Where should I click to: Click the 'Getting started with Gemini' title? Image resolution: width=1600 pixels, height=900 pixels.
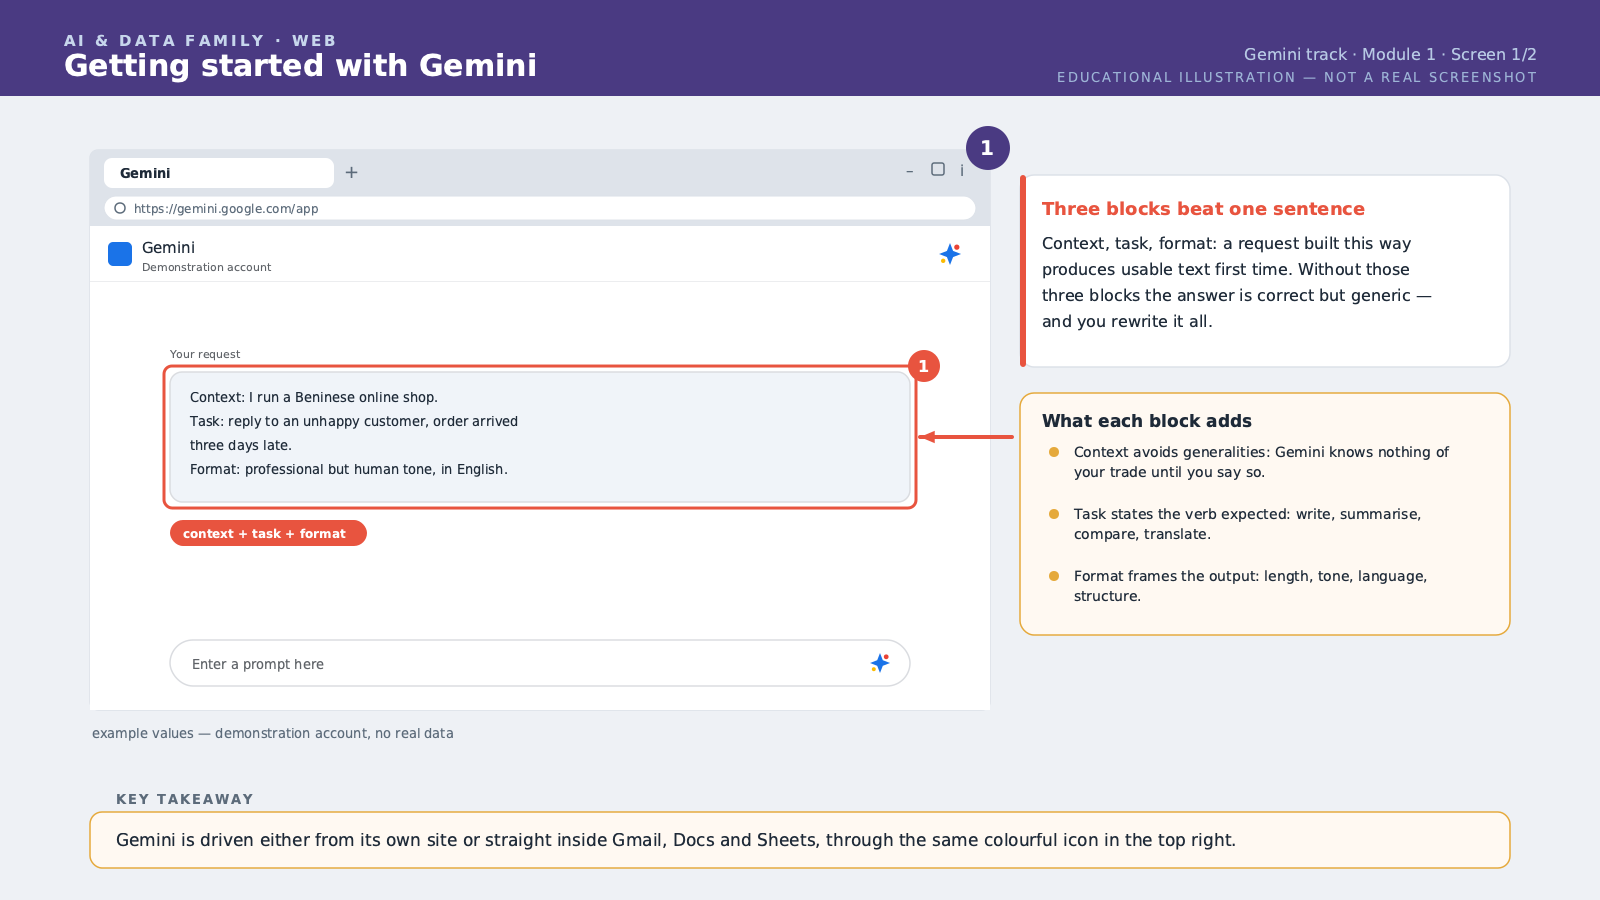pyautogui.click(x=300, y=65)
